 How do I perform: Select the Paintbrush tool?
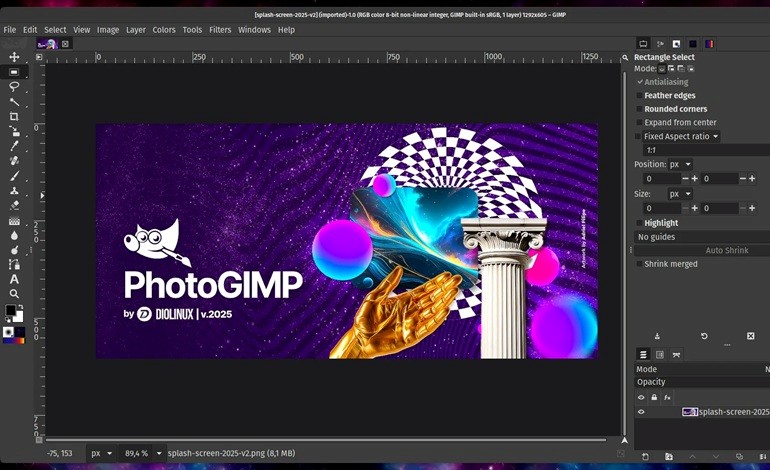[14, 176]
